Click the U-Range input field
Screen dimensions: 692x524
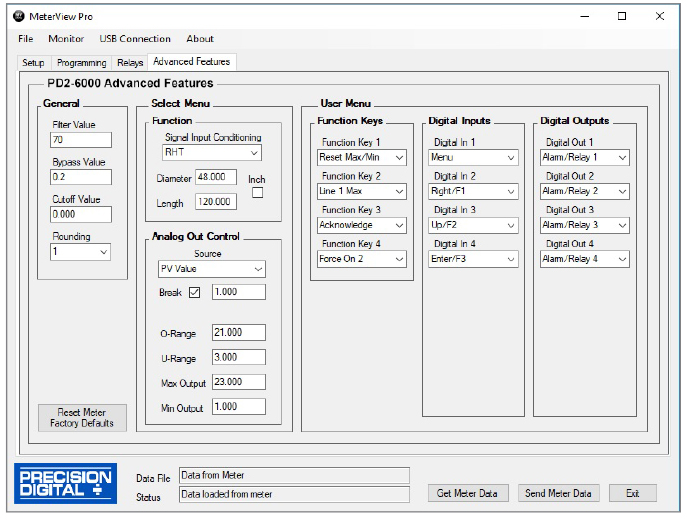239,357
